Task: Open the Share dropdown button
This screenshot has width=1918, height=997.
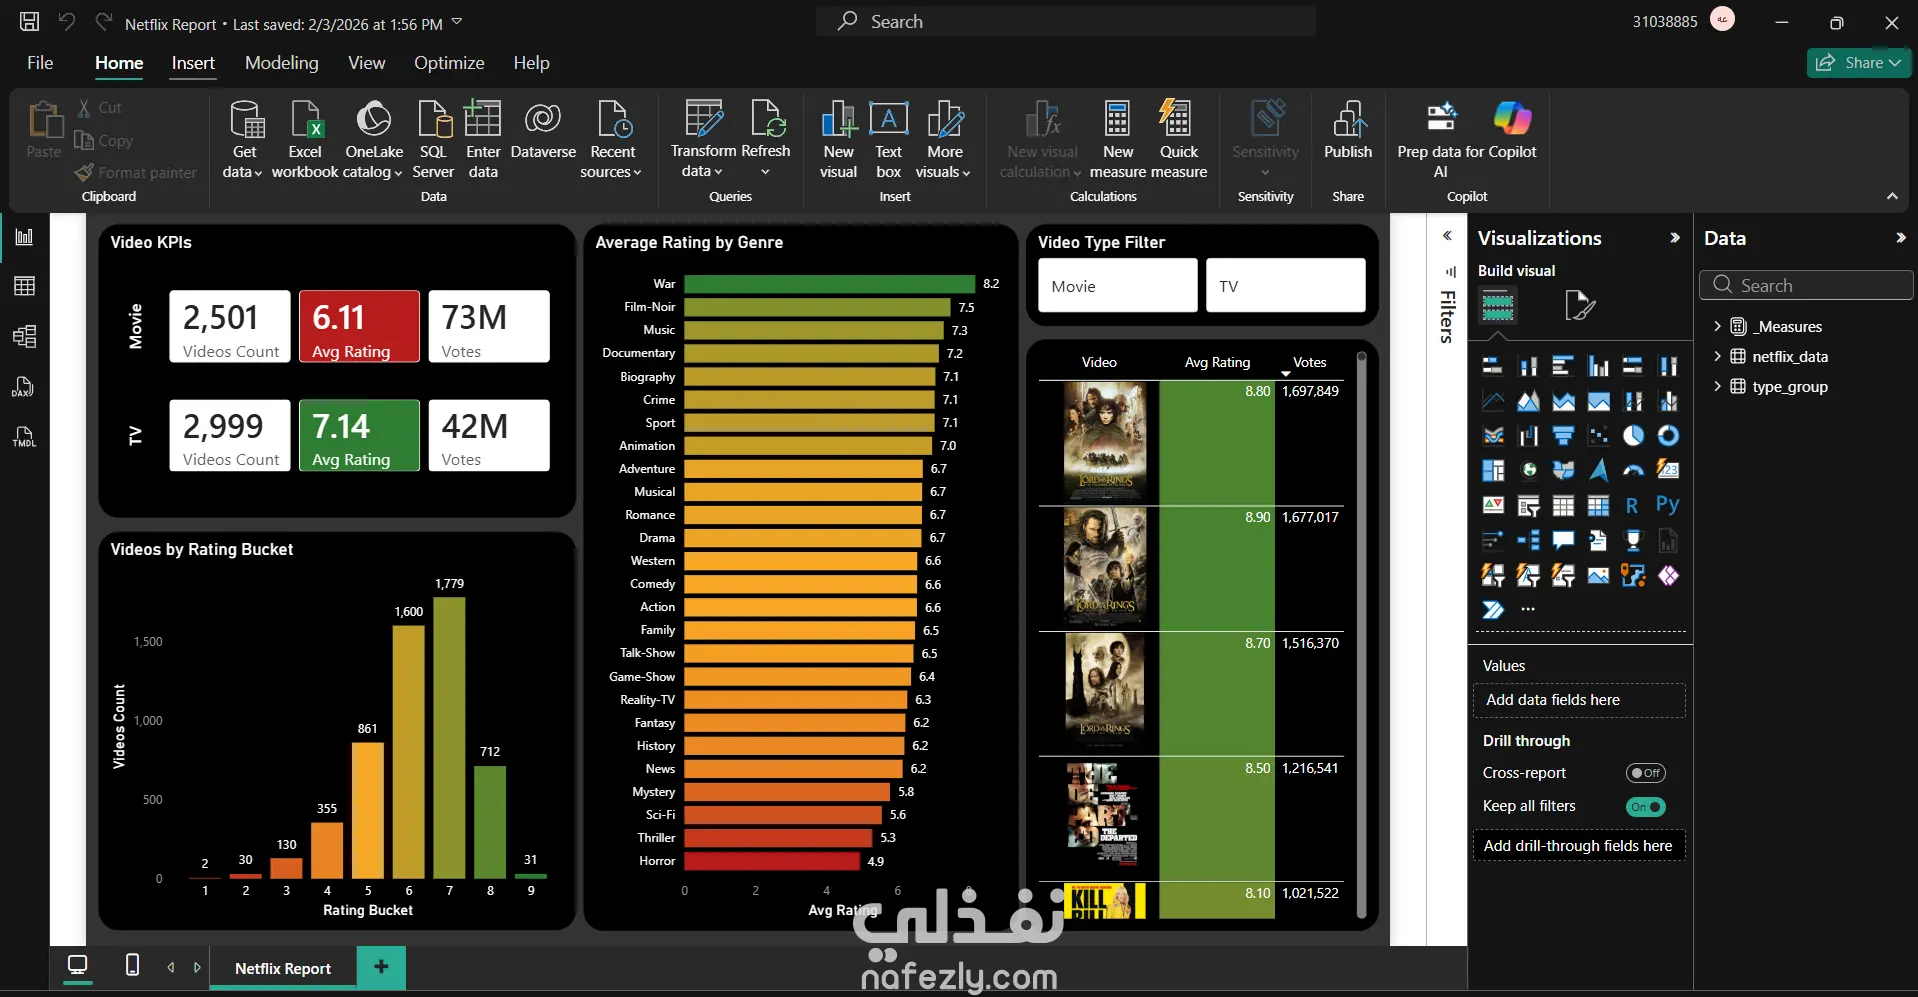Action: (x=1859, y=63)
